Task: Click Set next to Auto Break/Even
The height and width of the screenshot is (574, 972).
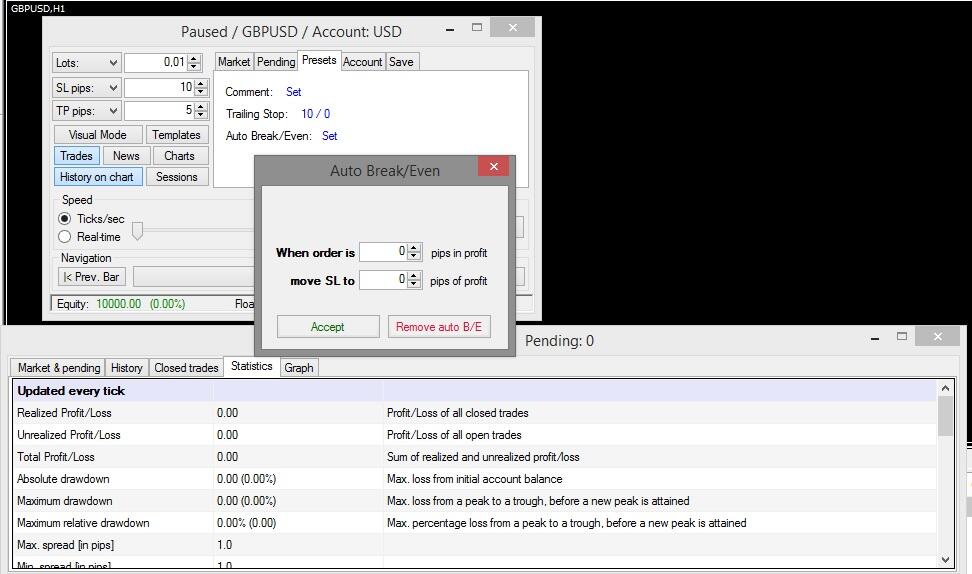Action: coord(329,136)
